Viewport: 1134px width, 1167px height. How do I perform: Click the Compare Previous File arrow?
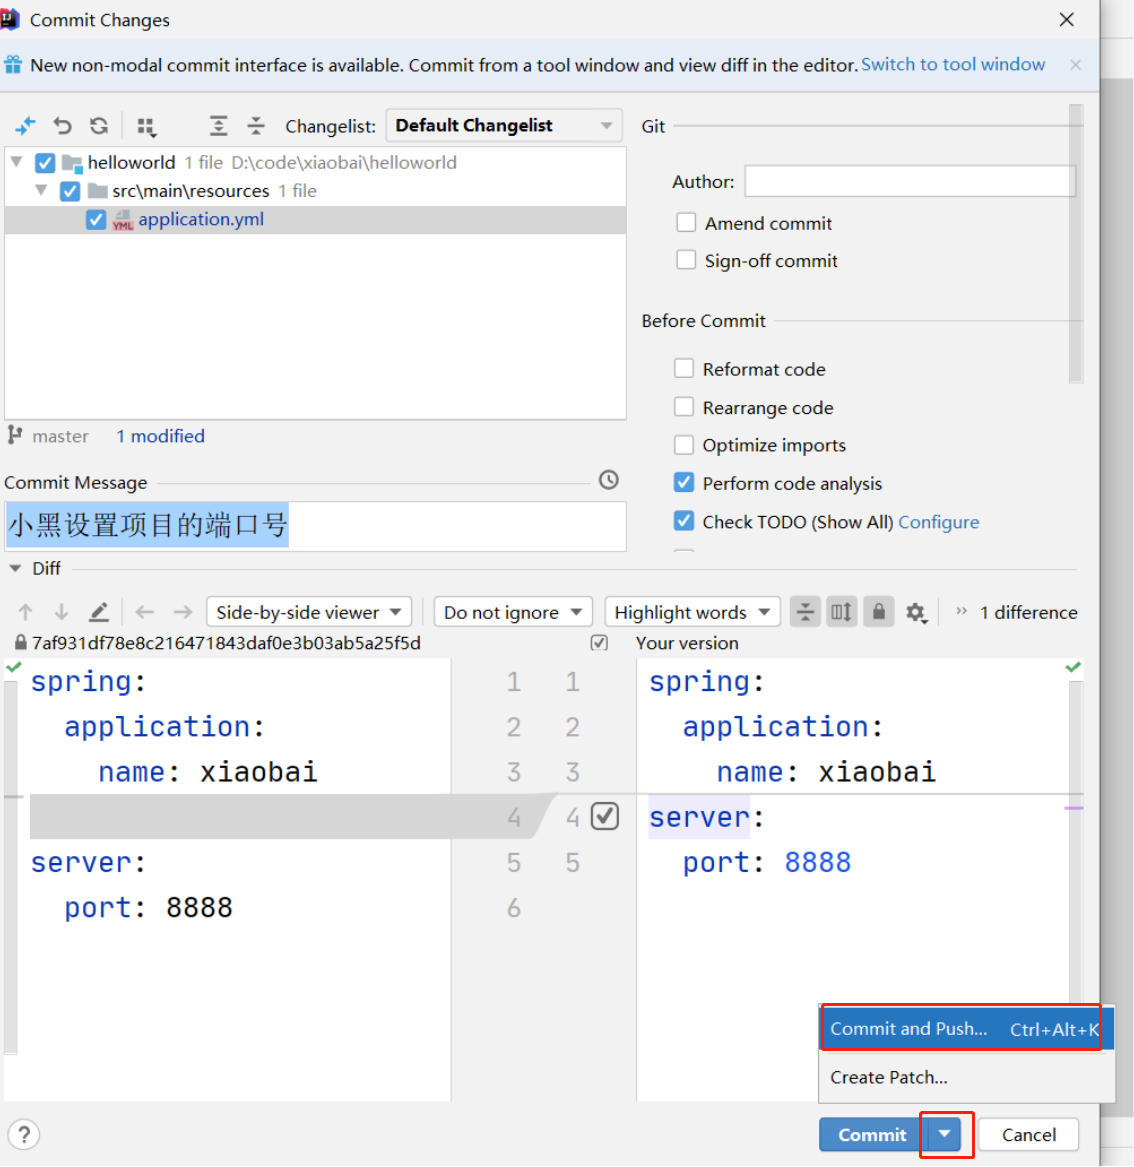coord(145,612)
